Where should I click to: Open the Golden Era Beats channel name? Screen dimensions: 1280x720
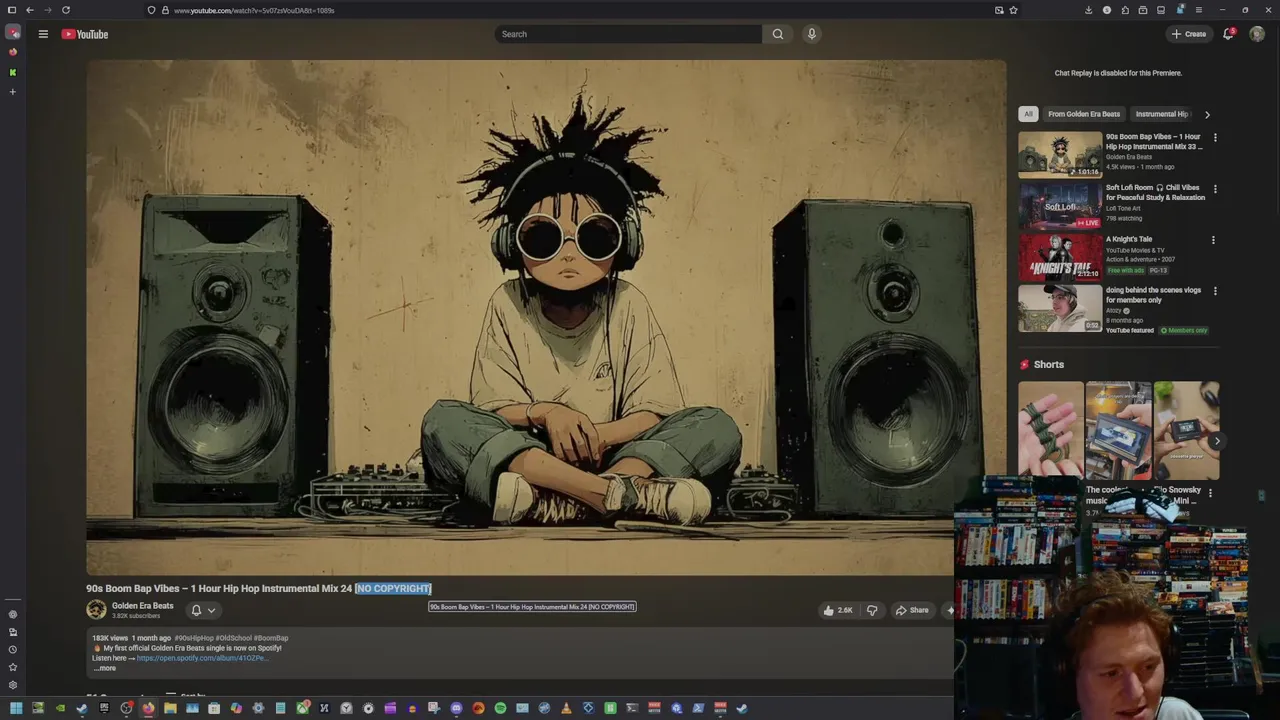[142, 606]
